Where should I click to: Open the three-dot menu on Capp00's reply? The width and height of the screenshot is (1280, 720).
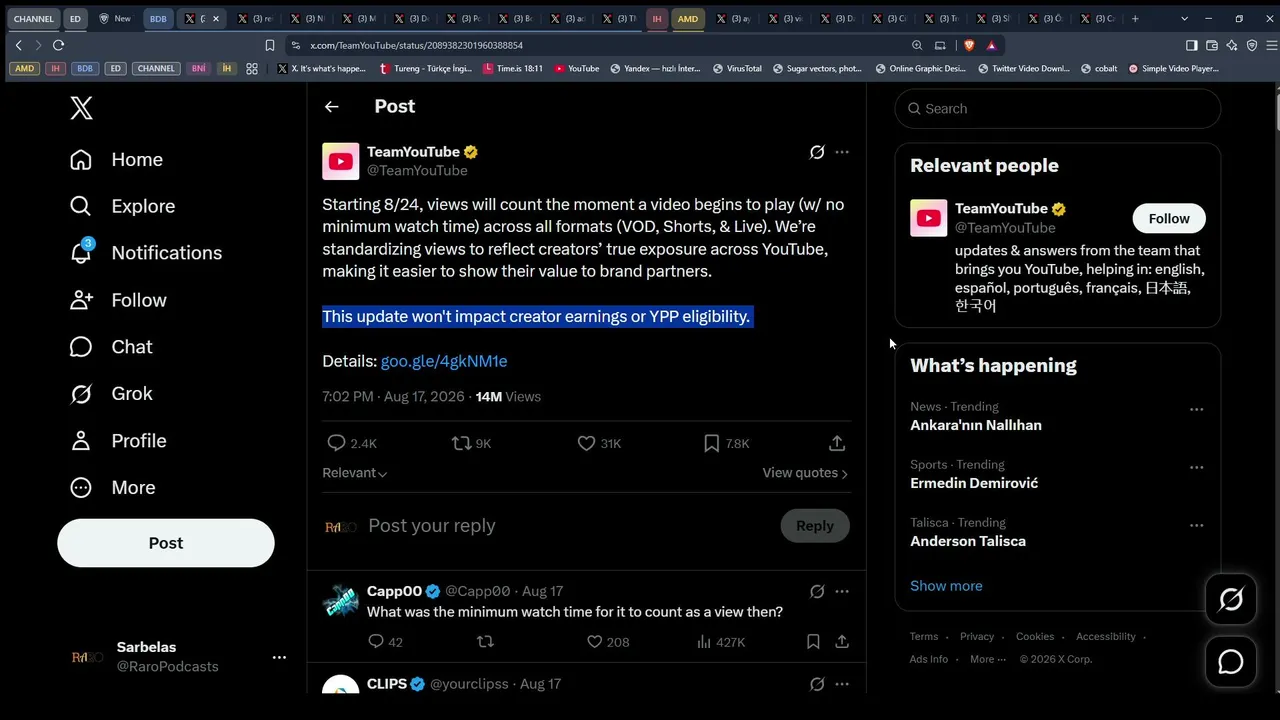click(842, 591)
